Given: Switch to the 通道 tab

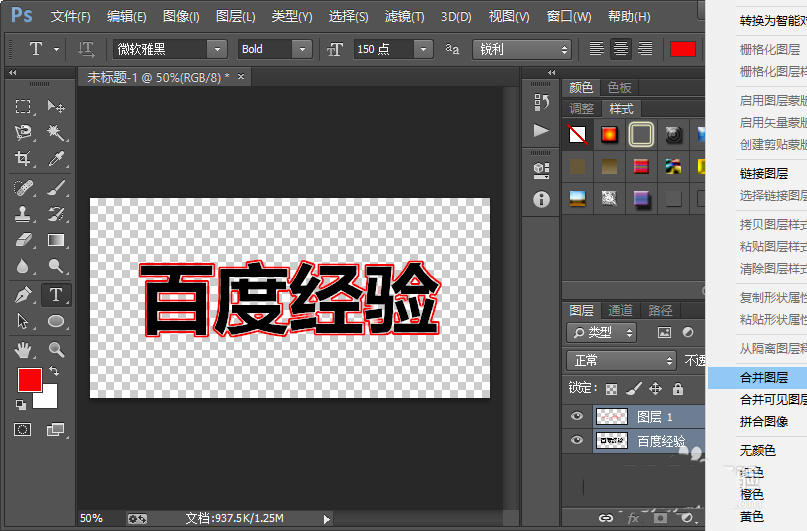Looking at the screenshot, I should point(620,310).
